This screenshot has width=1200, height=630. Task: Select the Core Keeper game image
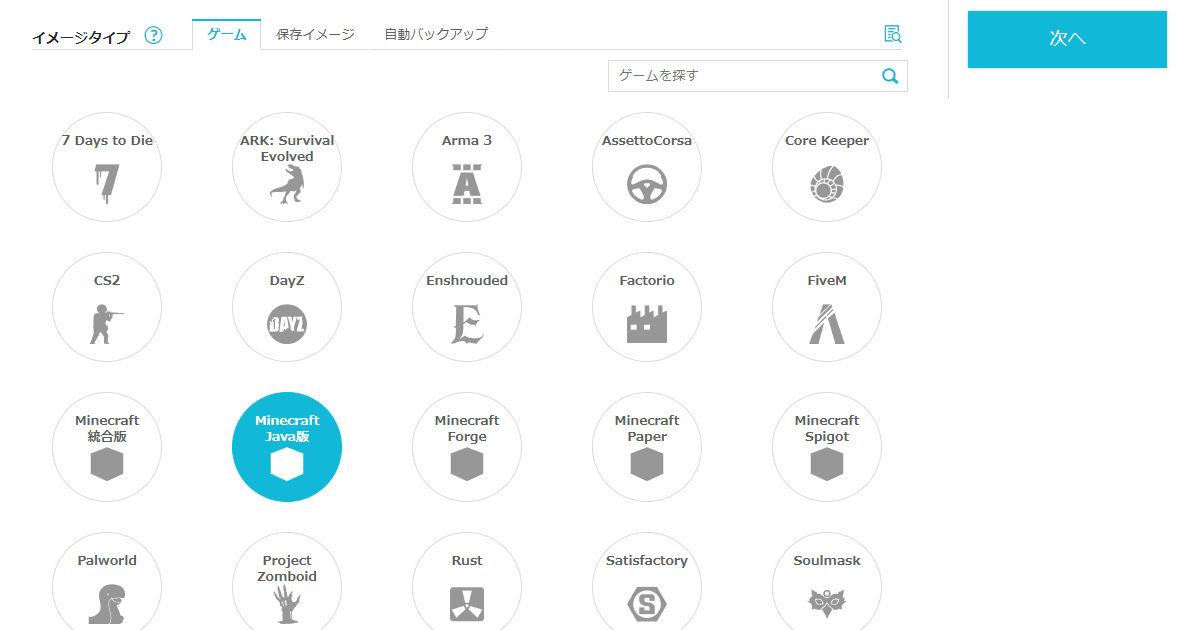tap(827, 167)
